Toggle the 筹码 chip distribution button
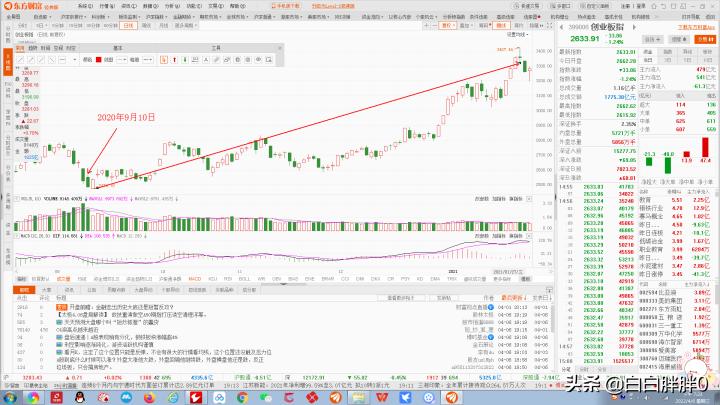Viewport: 720px width, 405px height. (x=484, y=26)
